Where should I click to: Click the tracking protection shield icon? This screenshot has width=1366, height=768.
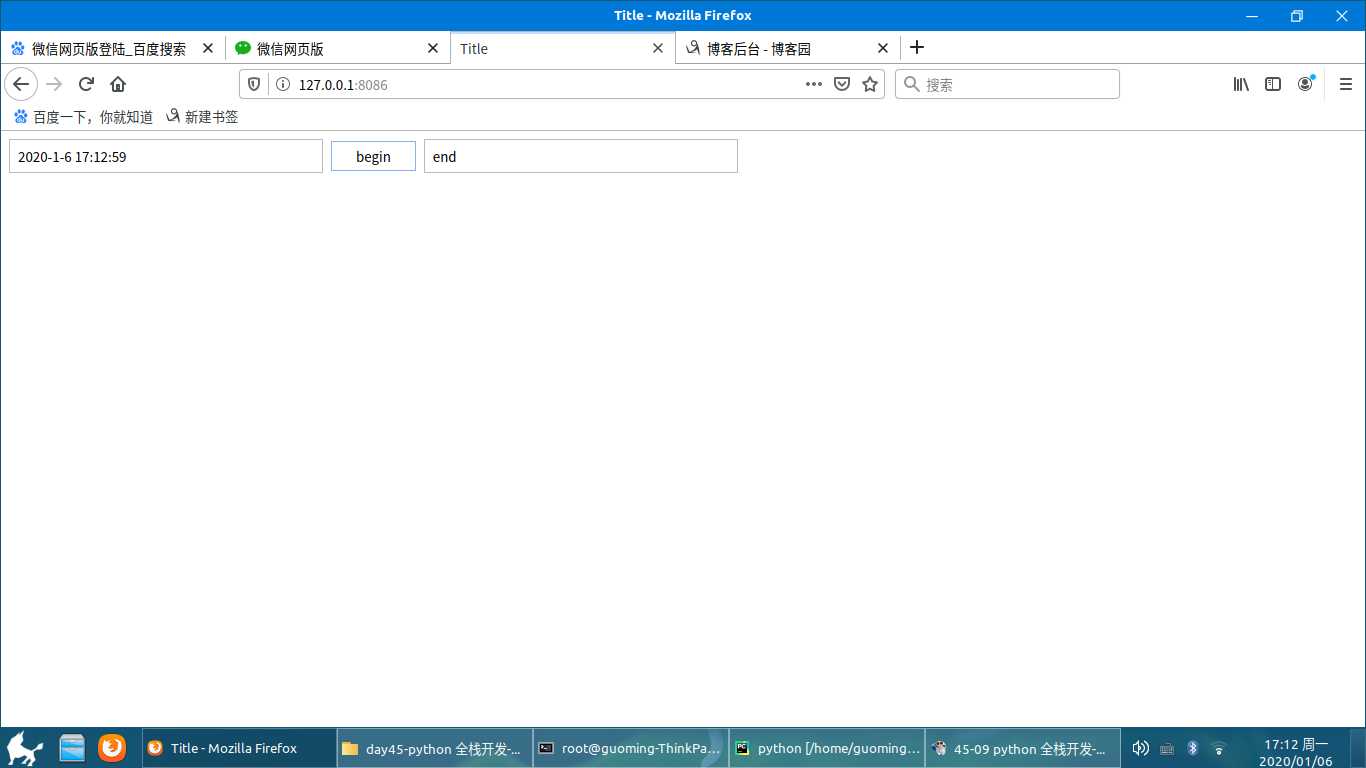pyautogui.click(x=254, y=85)
